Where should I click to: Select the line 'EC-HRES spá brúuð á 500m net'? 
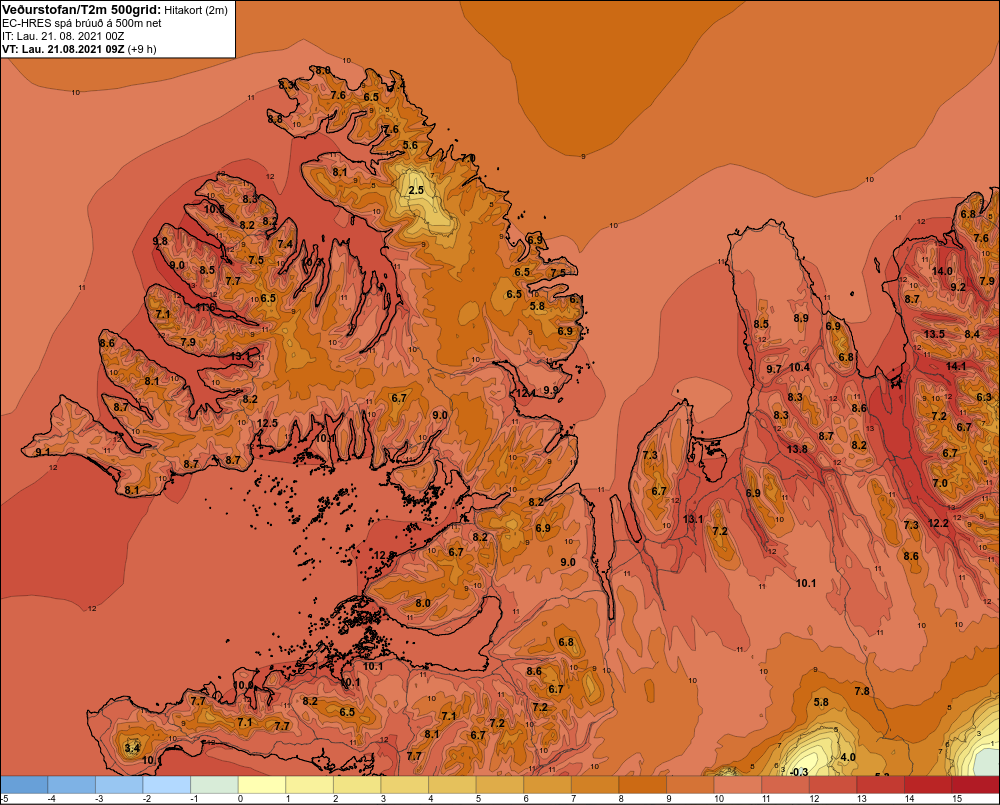(x=82, y=24)
